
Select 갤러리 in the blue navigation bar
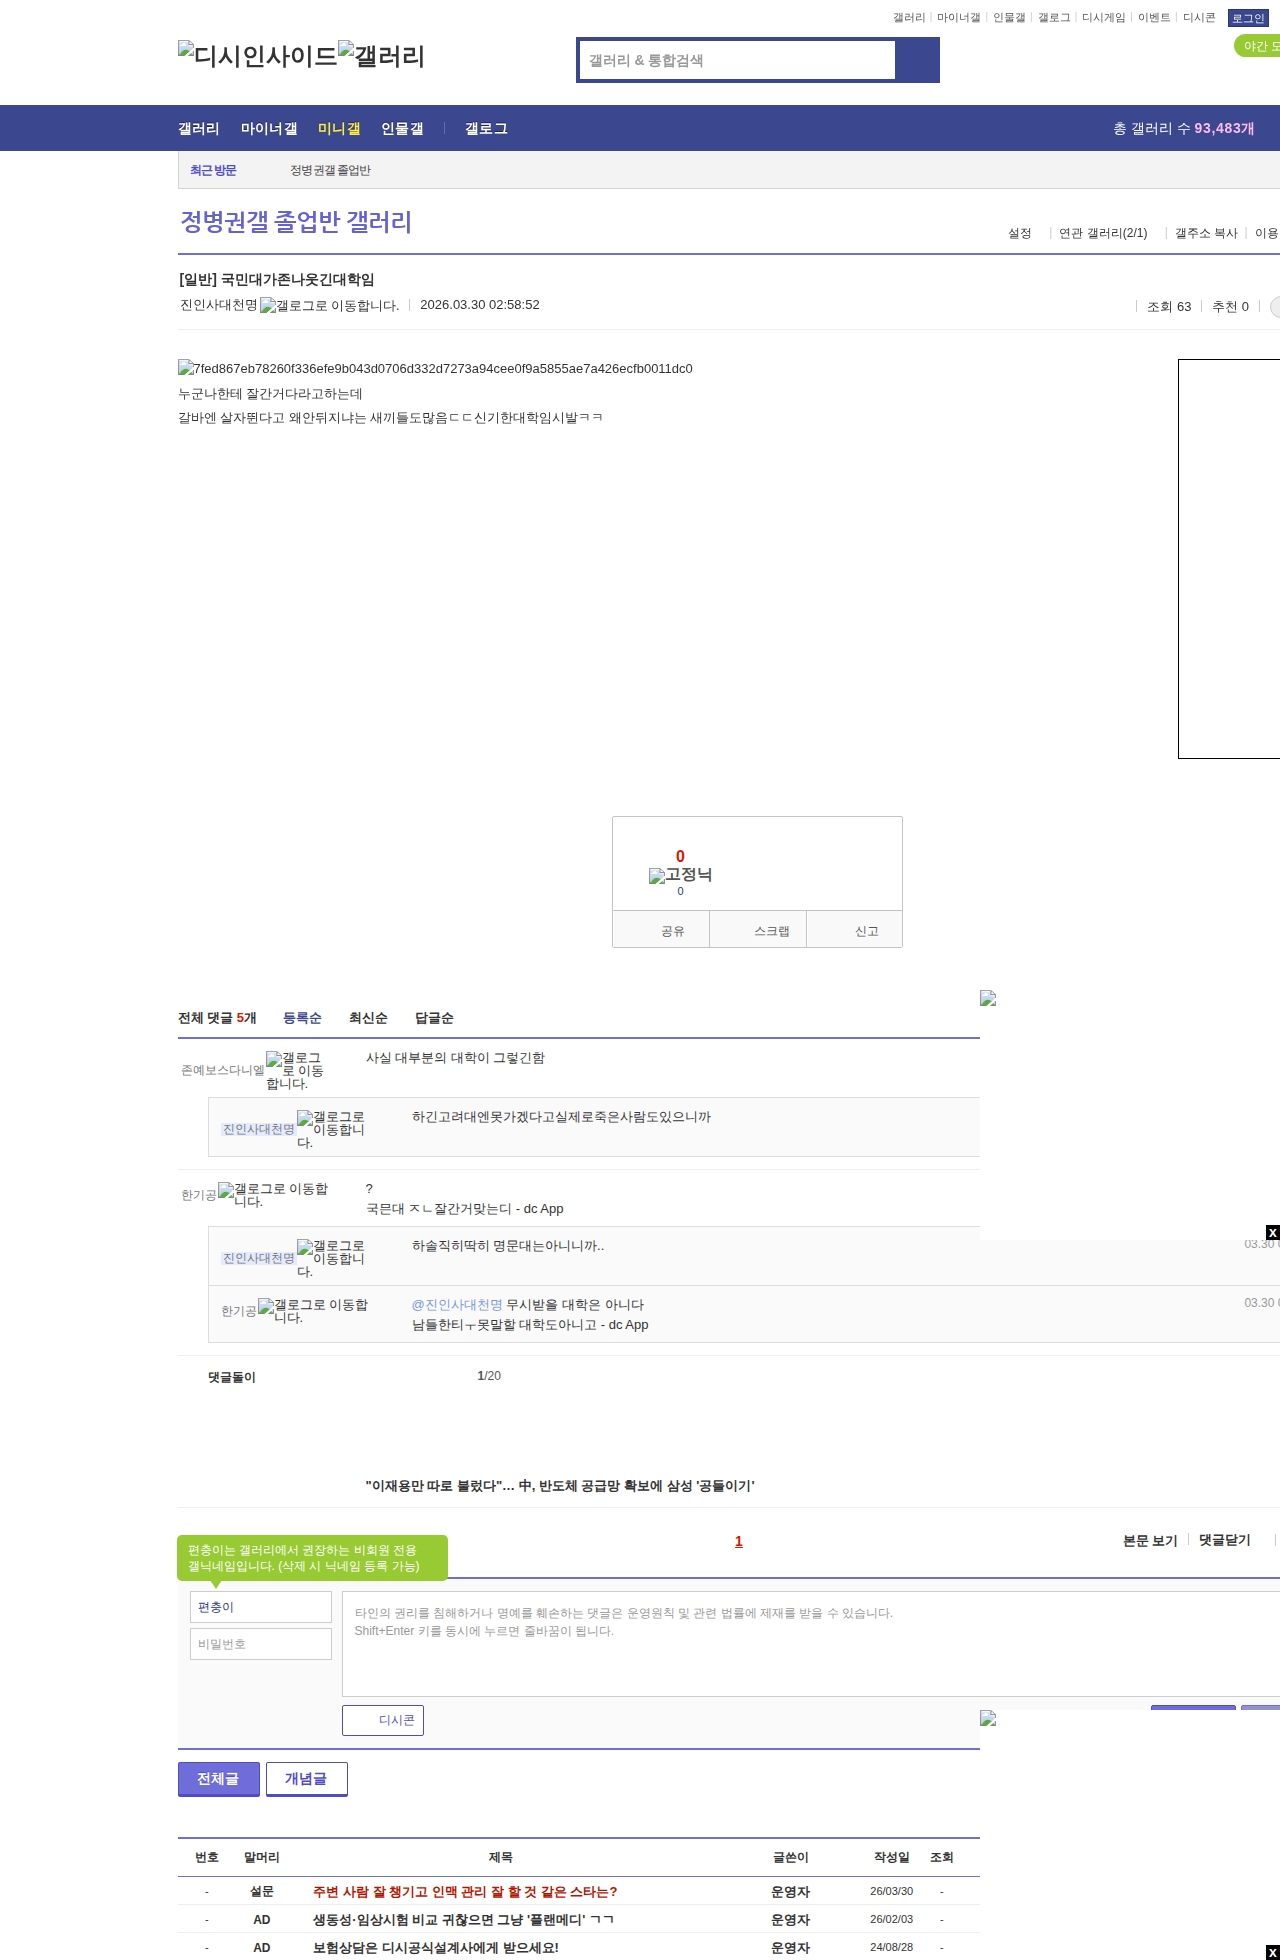click(198, 128)
